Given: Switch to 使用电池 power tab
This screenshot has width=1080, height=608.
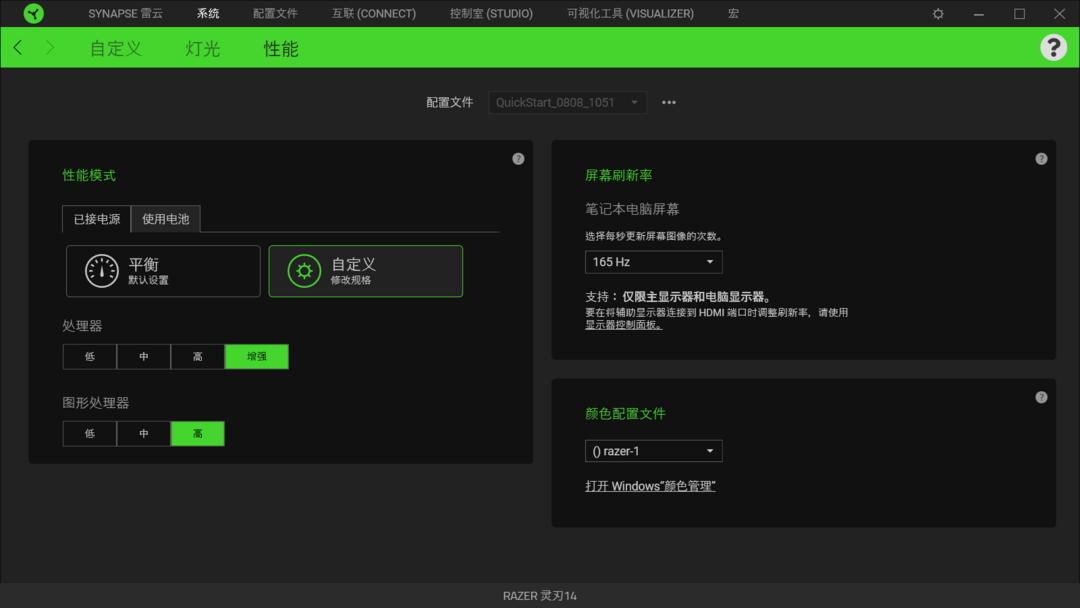Looking at the screenshot, I should click(165, 218).
